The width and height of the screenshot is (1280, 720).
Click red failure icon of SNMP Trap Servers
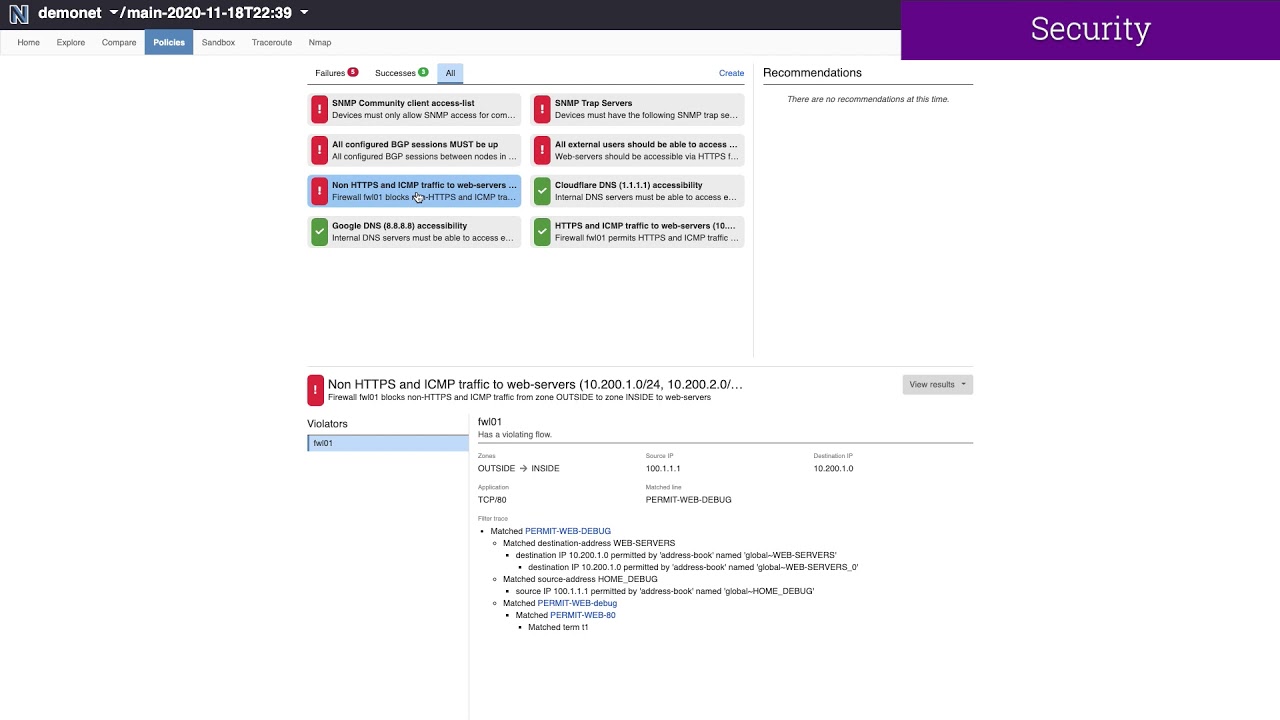click(542, 109)
